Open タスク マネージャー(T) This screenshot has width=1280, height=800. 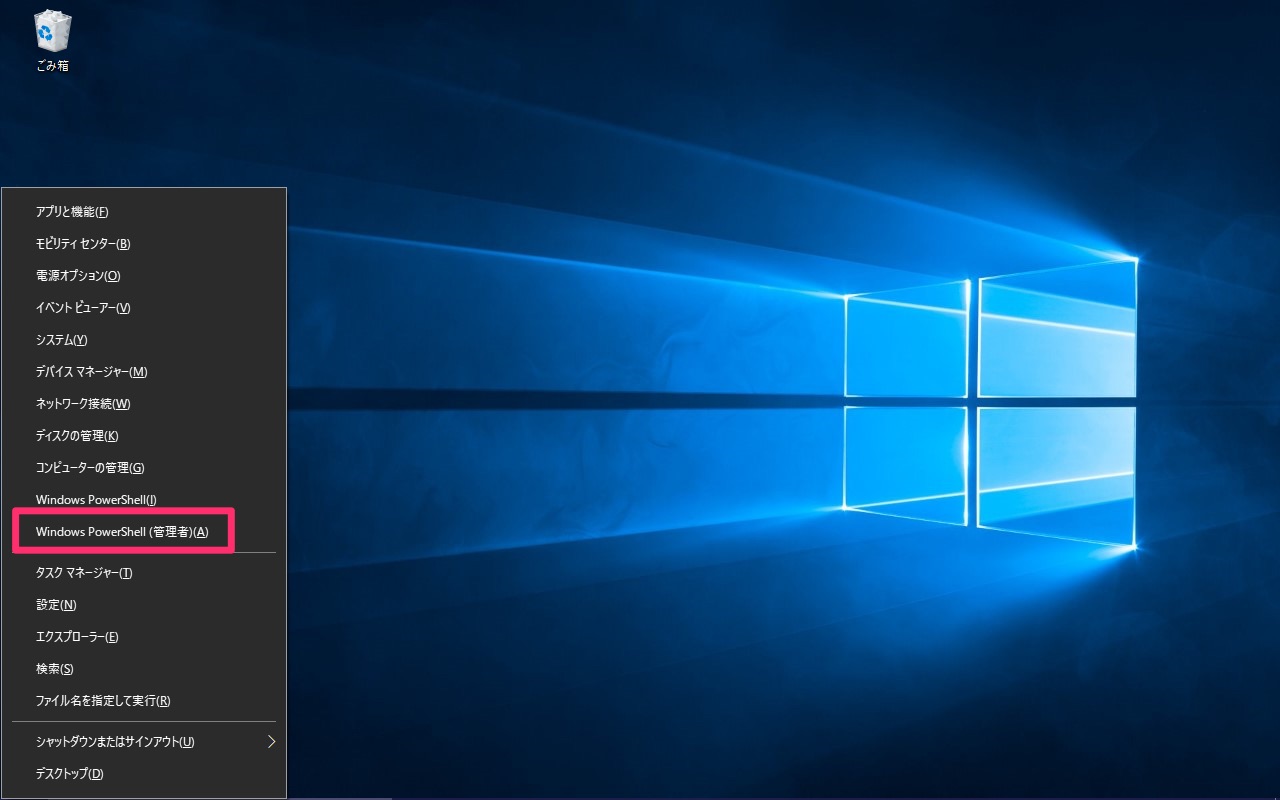144,573
